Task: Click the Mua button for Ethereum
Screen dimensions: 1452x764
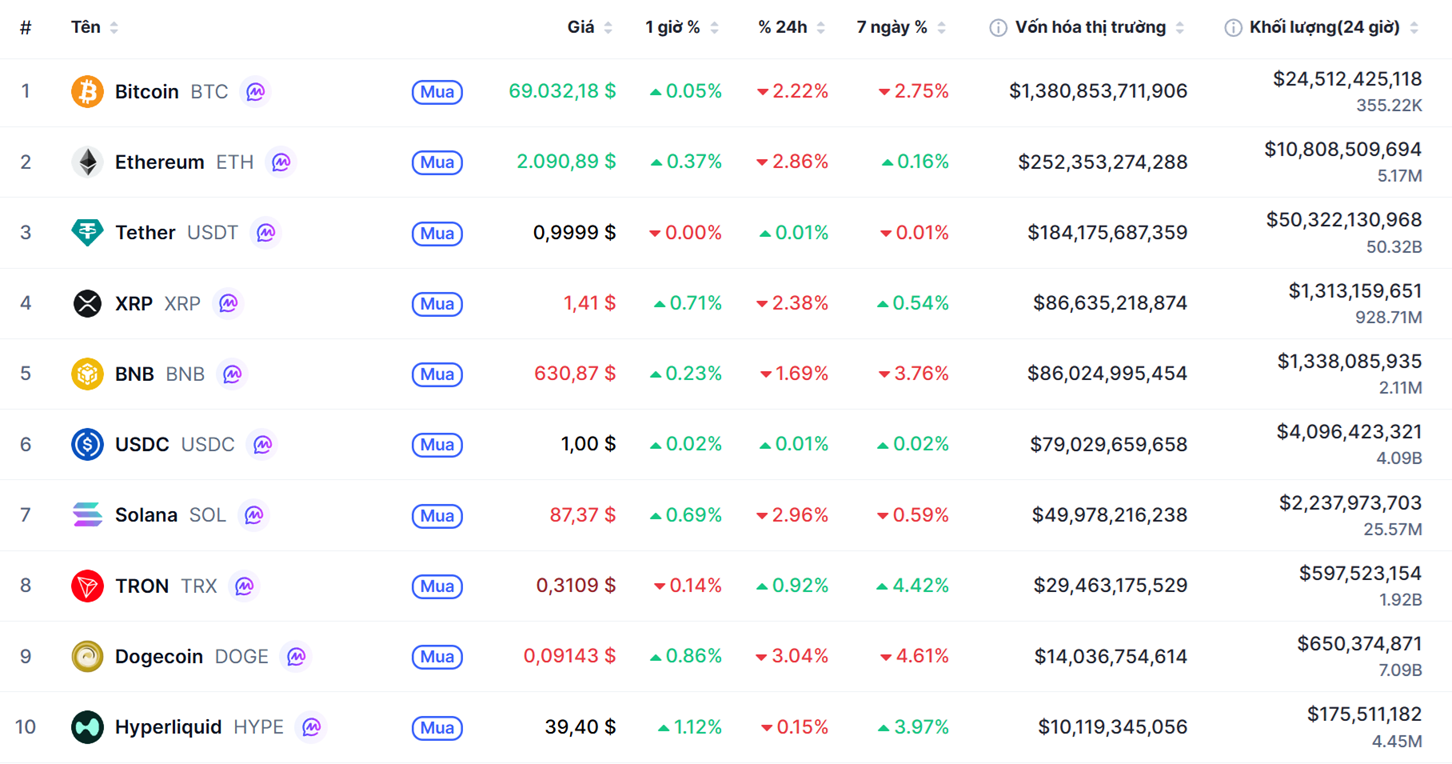Action: click(x=437, y=162)
